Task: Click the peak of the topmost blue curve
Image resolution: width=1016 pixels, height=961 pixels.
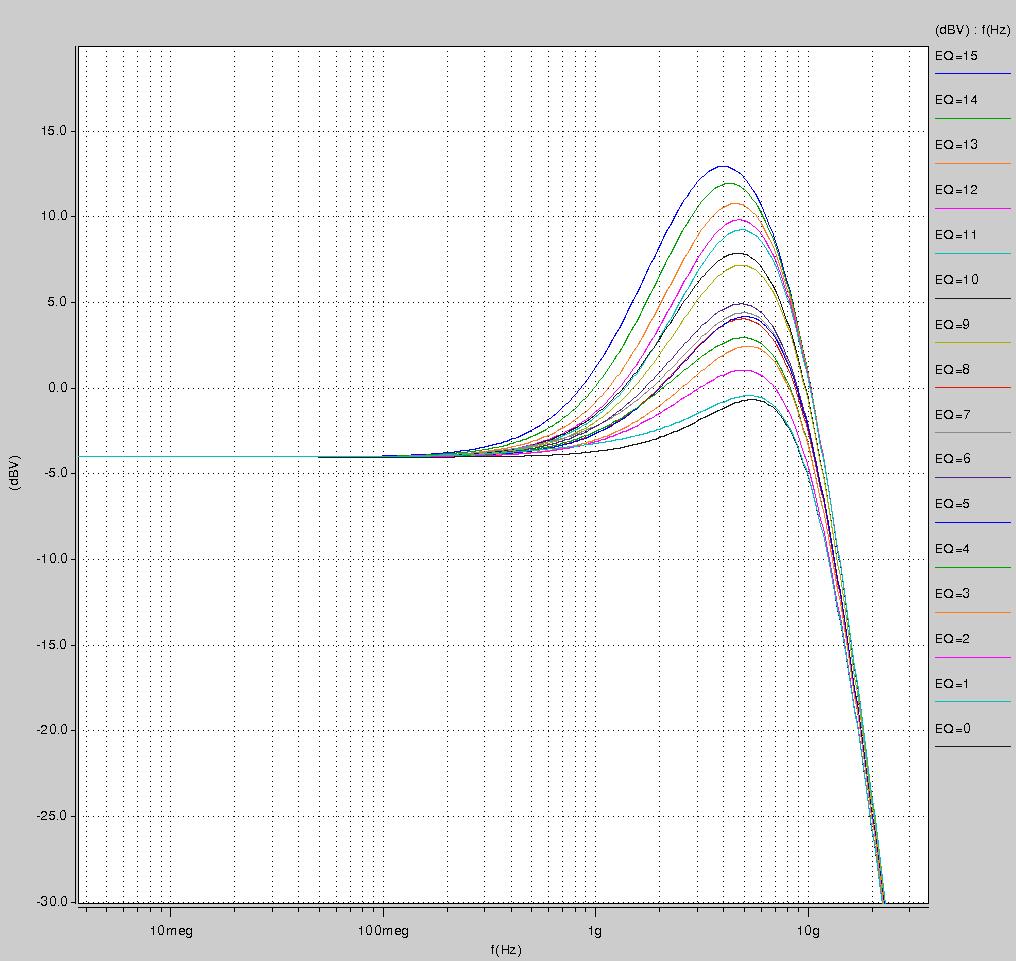Action: point(722,167)
